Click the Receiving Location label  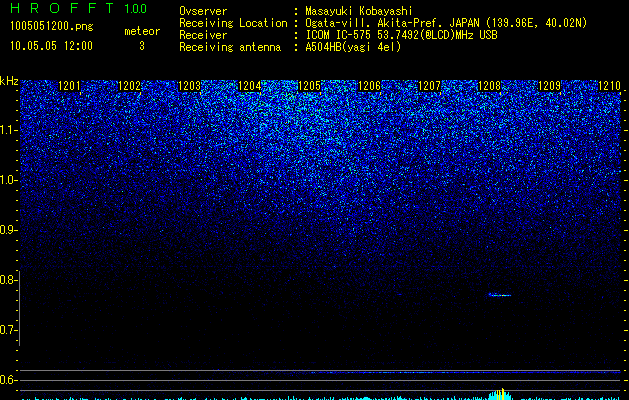pos(233,23)
